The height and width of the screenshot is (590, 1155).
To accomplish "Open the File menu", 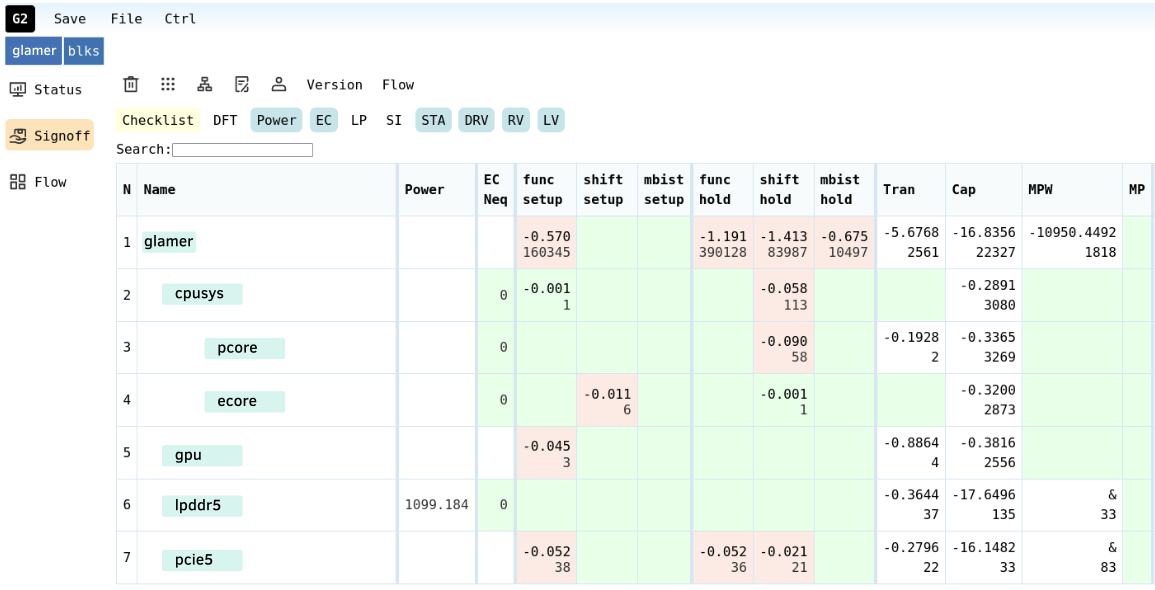I will click(126, 19).
